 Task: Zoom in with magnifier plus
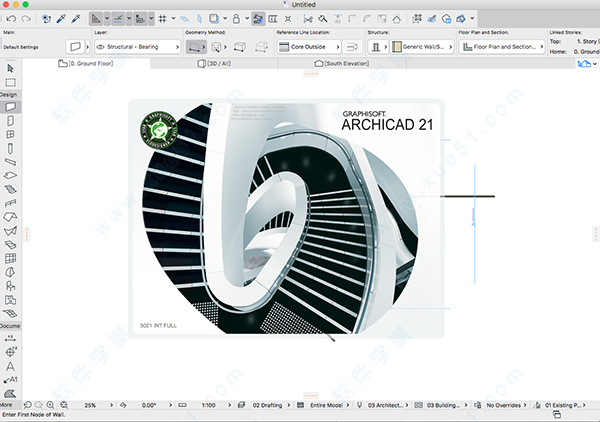pos(50,405)
